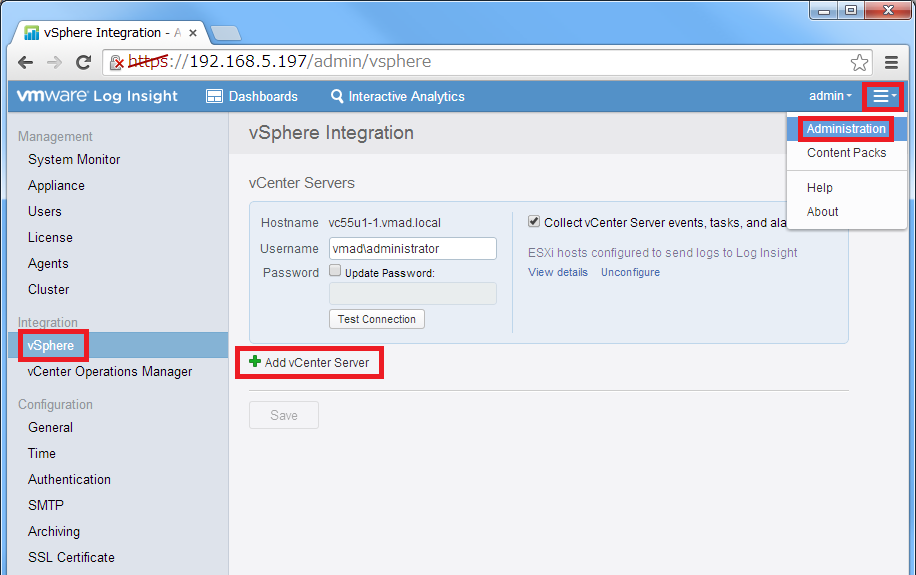Open SMTP configuration page
The image size is (916, 575).
click(x=46, y=505)
